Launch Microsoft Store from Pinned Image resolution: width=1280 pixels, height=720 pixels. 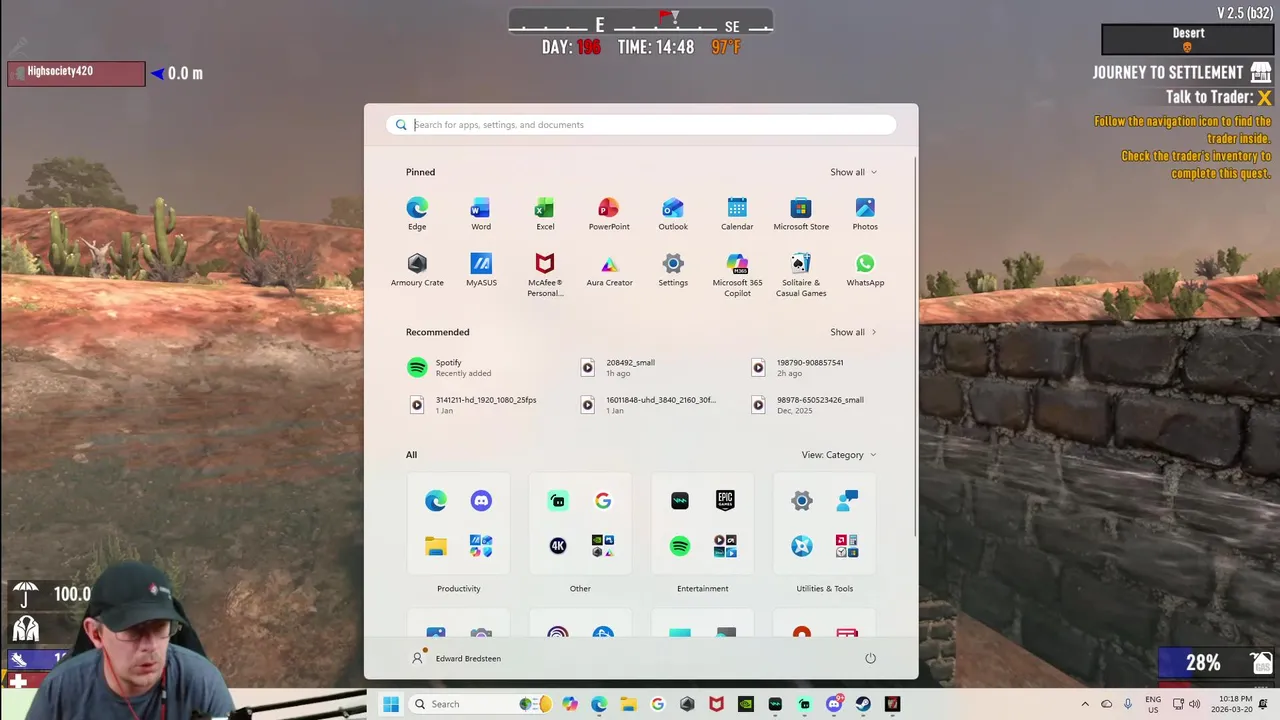(x=801, y=213)
